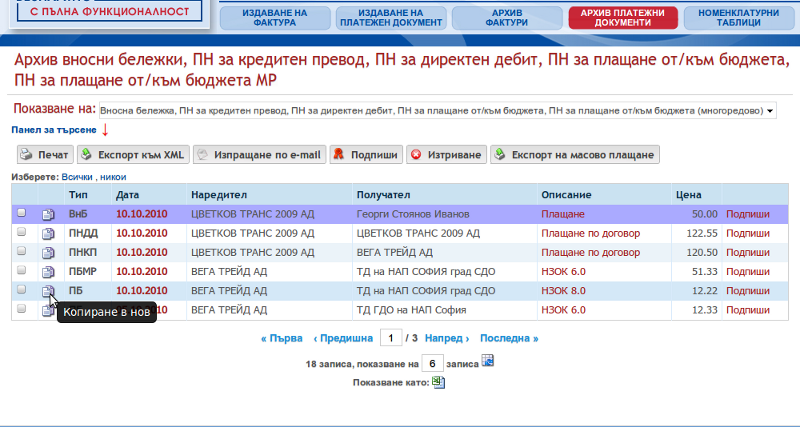Image resolution: width=800 pixels, height=427 pixels.
Task: Expand the 'Панел за търсене' search panel
Action: point(54,130)
